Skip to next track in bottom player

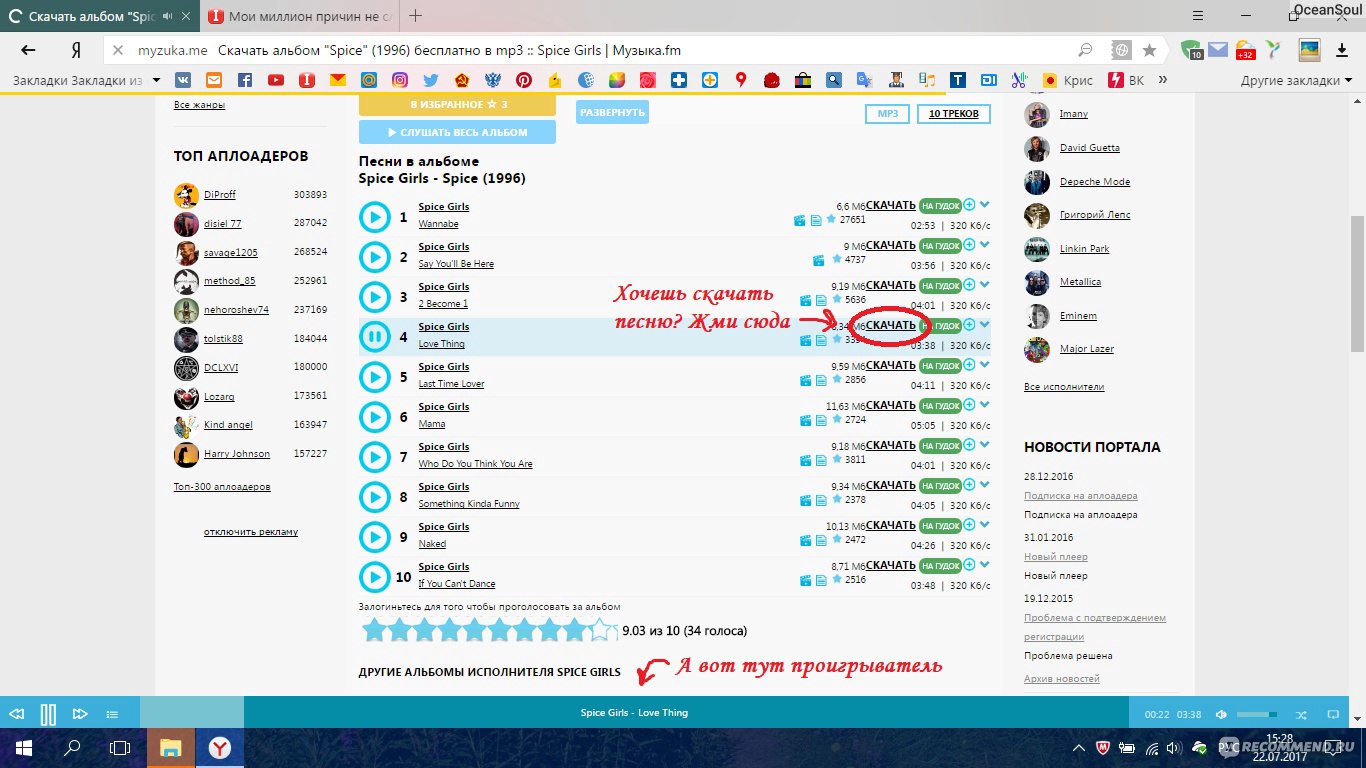[x=80, y=714]
